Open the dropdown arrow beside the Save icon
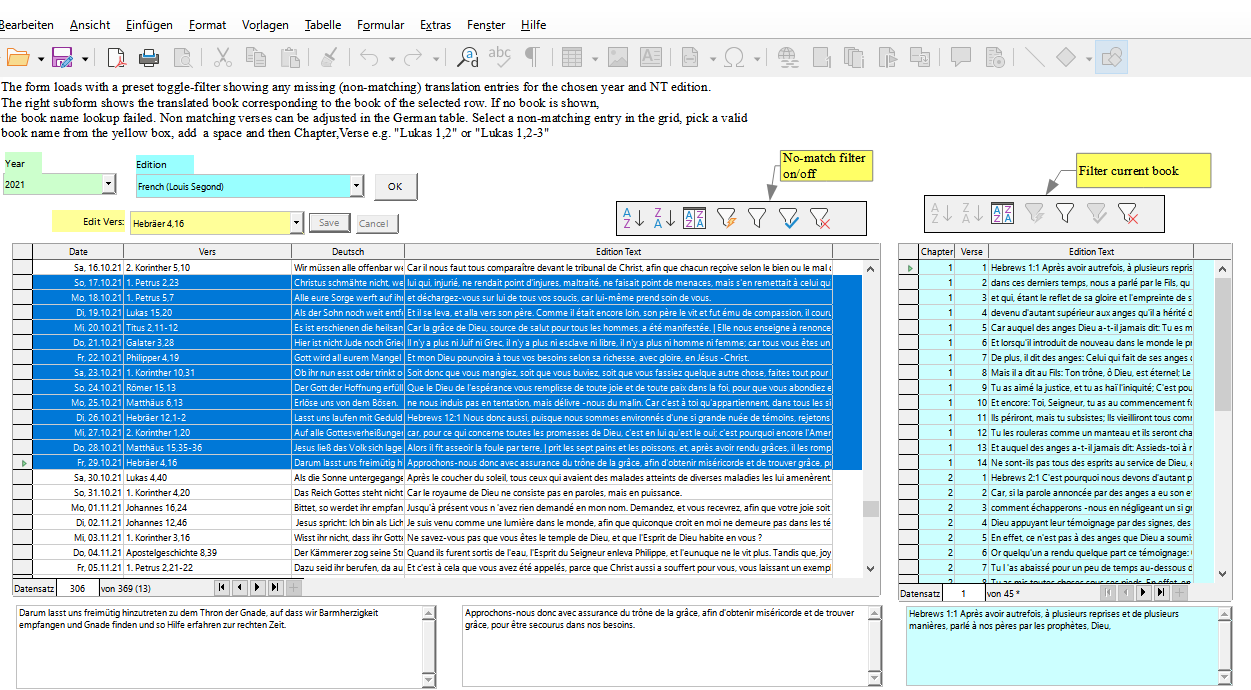 85,58
